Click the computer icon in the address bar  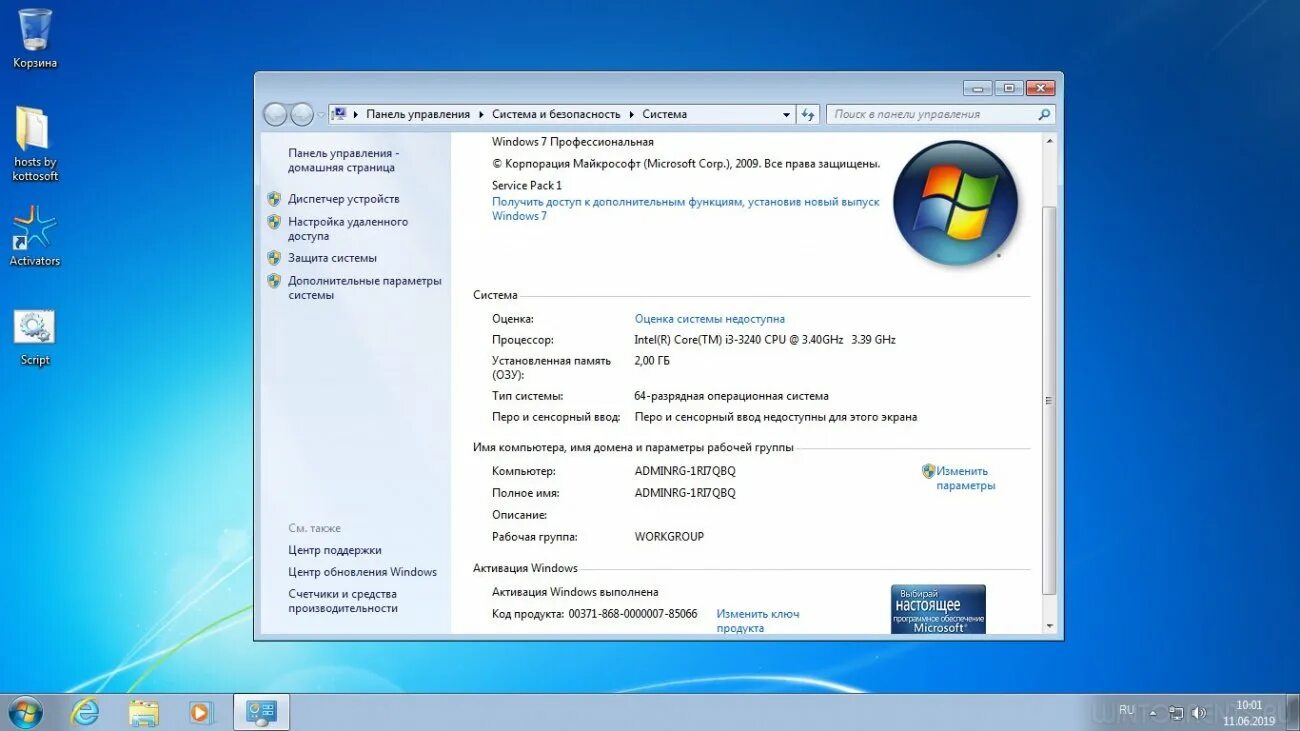(x=339, y=114)
